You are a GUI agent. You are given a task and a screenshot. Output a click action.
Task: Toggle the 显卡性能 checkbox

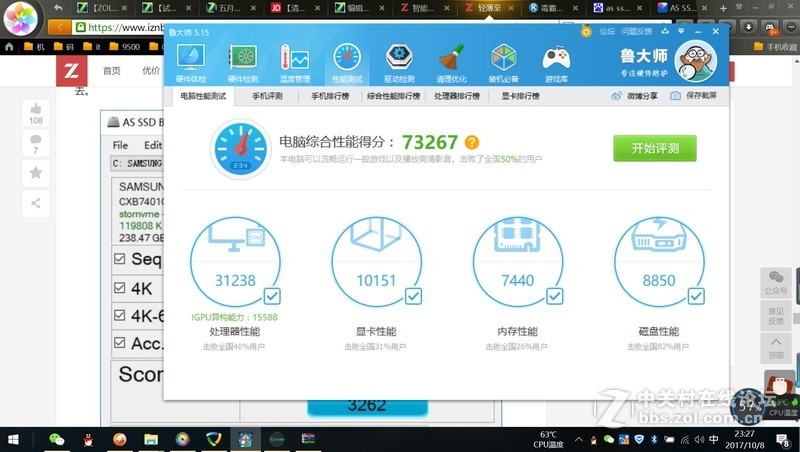click(x=413, y=296)
